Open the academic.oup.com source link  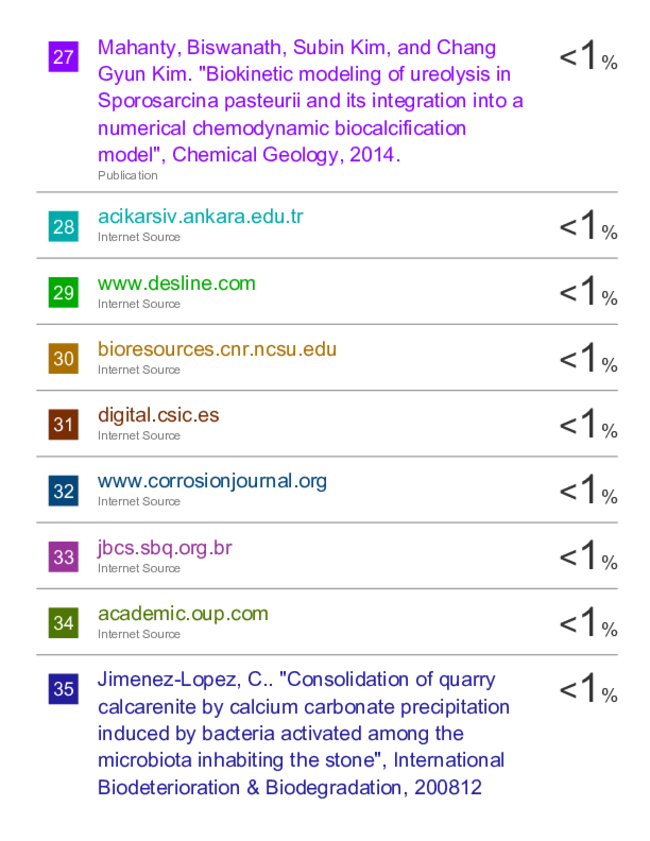click(183, 614)
